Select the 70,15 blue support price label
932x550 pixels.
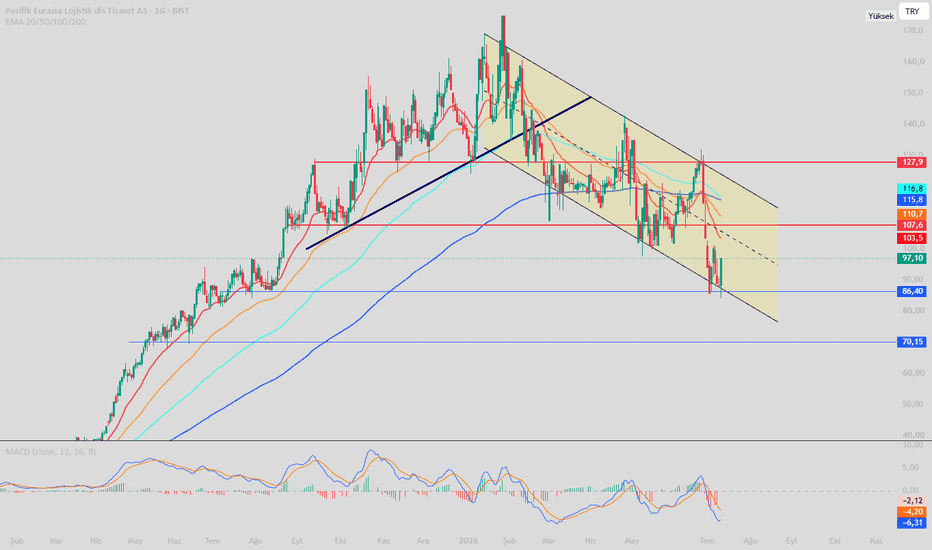coord(912,342)
